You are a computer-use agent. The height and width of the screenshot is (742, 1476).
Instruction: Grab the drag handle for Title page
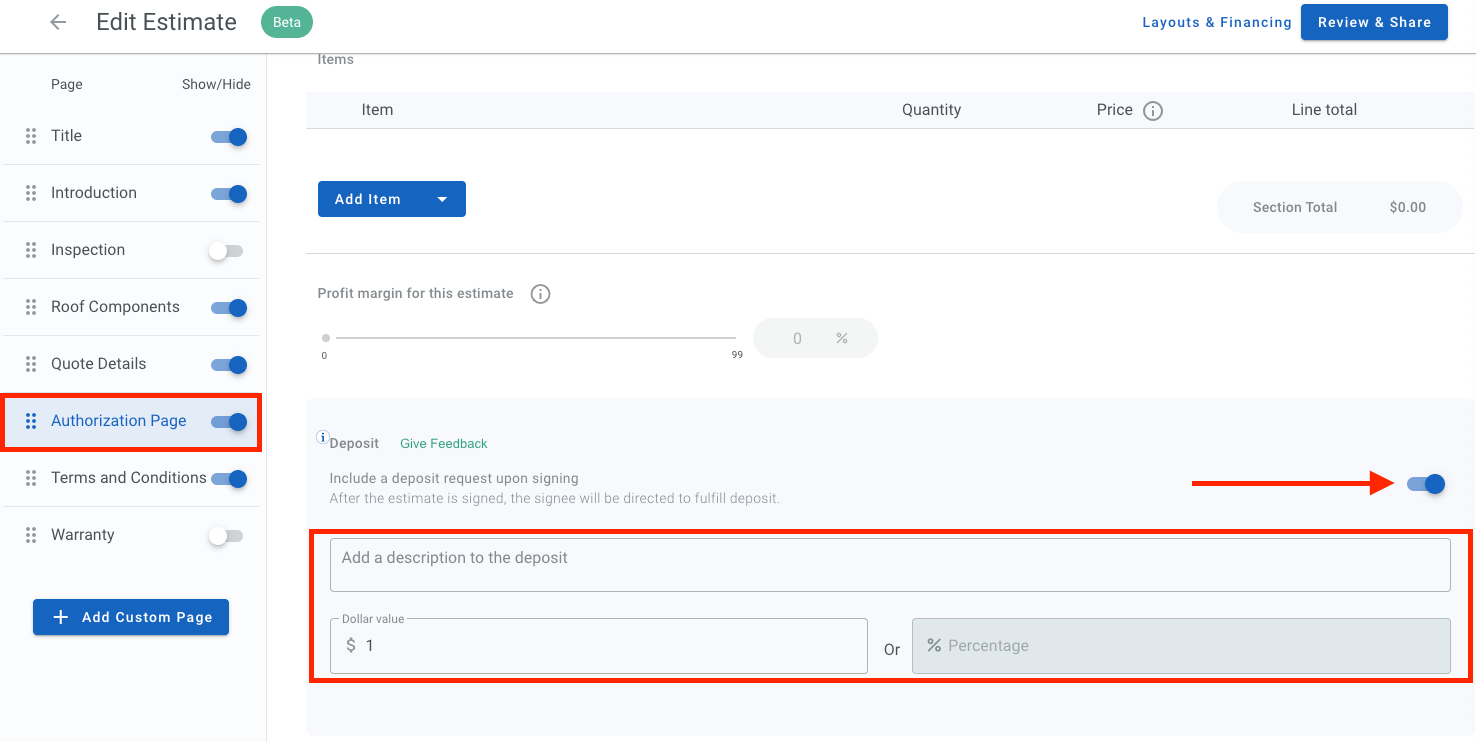(31, 136)
